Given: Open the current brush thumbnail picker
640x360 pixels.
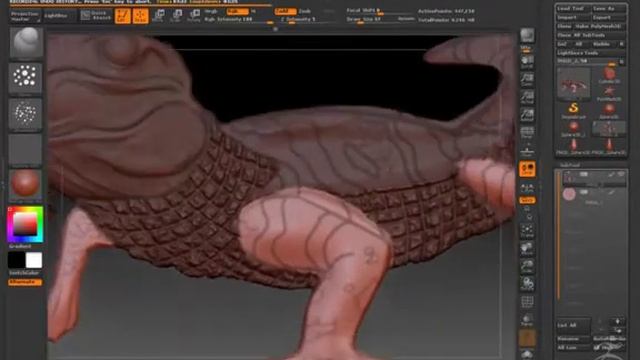Looking at the screenshot, I should (26, 42).
